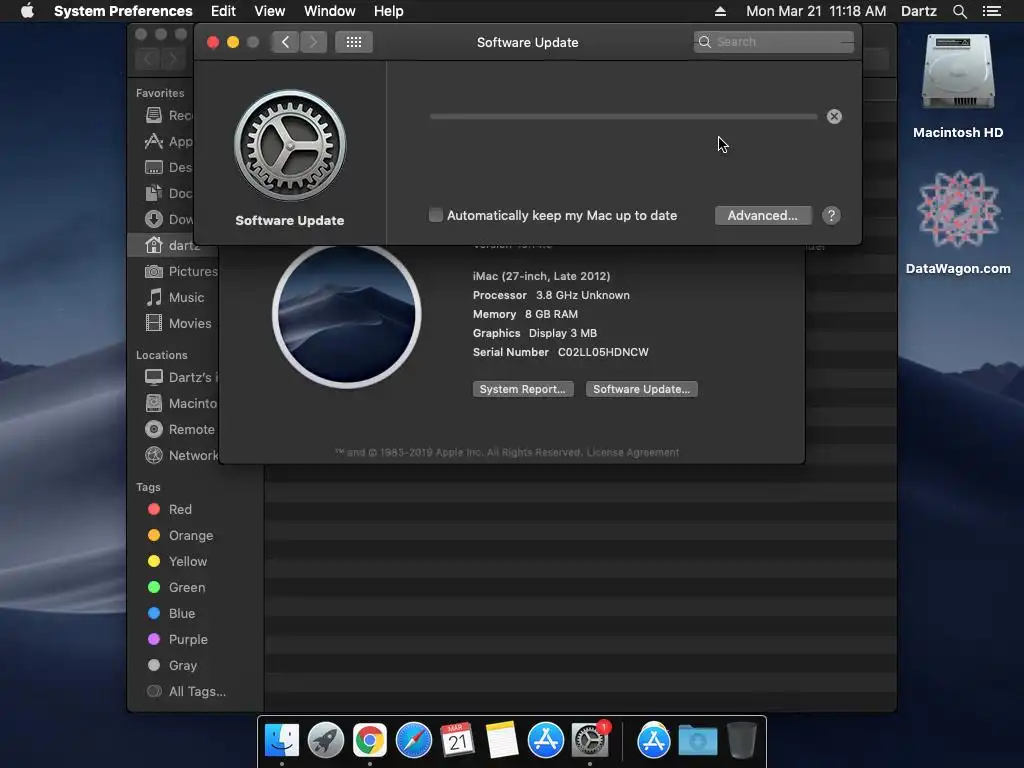Open Network in Finder sidebar
Screen dimensions: 1024x768
coord(181,456)
